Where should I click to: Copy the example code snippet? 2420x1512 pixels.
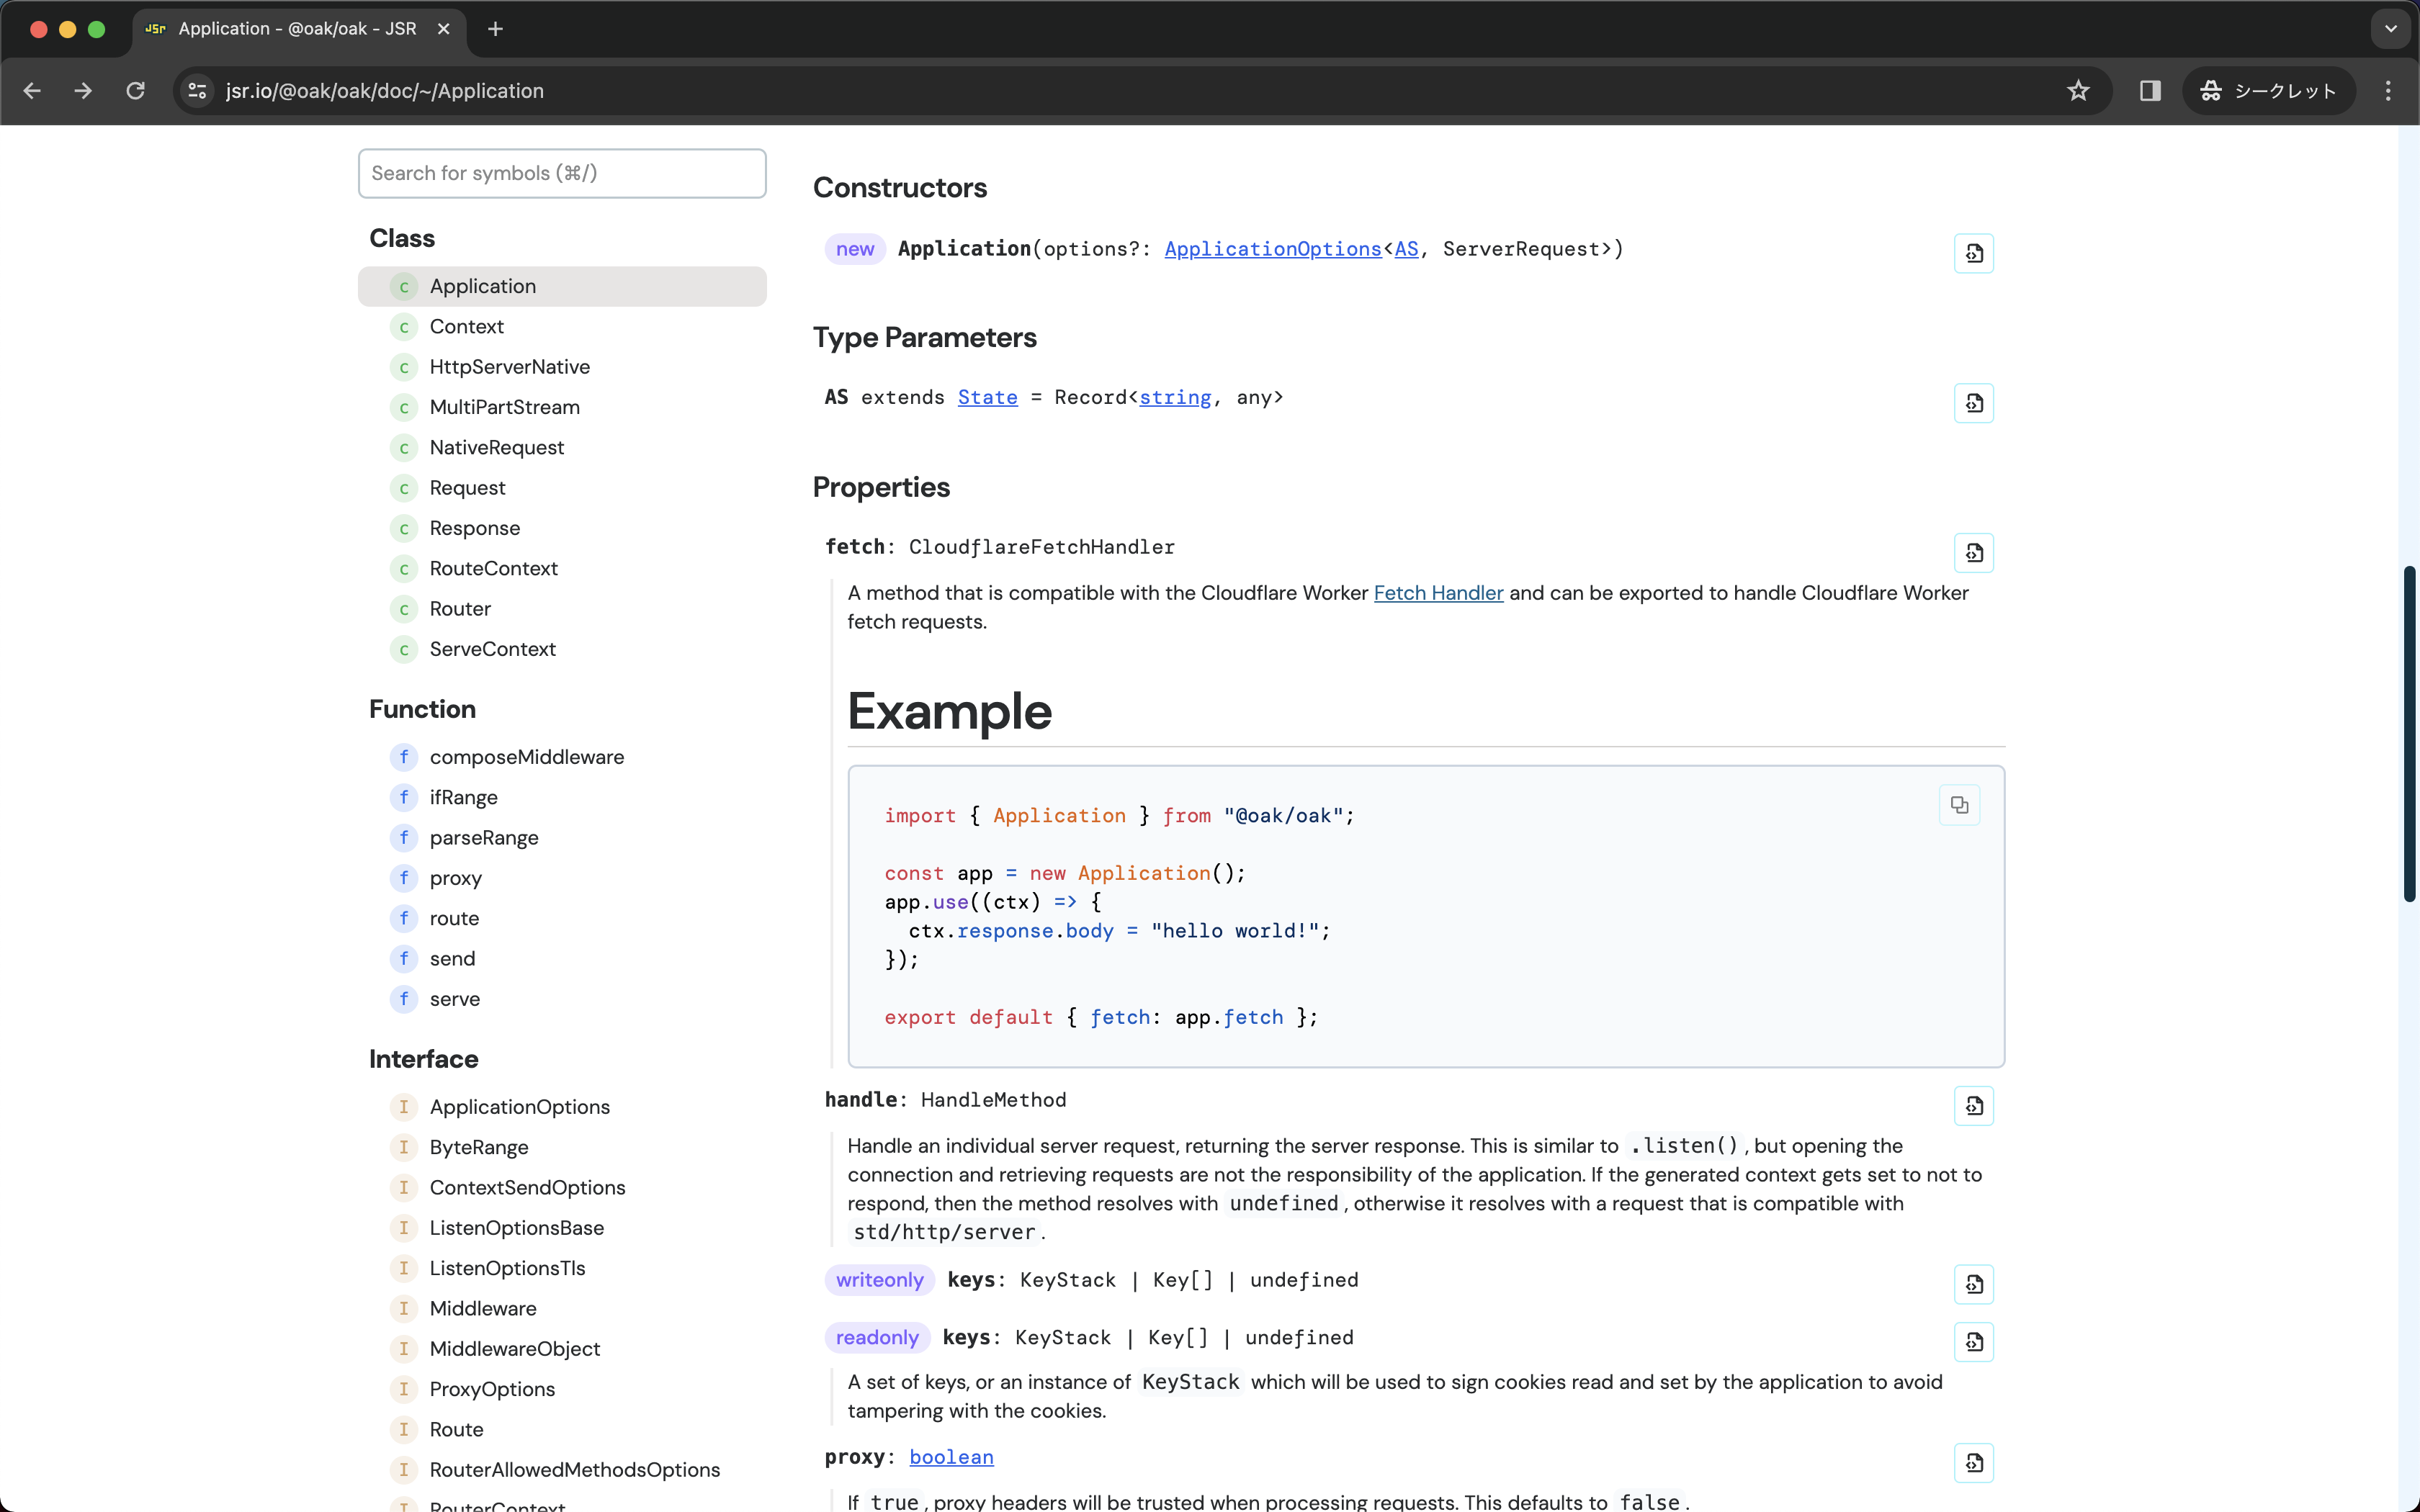(x=1959, y=805)
